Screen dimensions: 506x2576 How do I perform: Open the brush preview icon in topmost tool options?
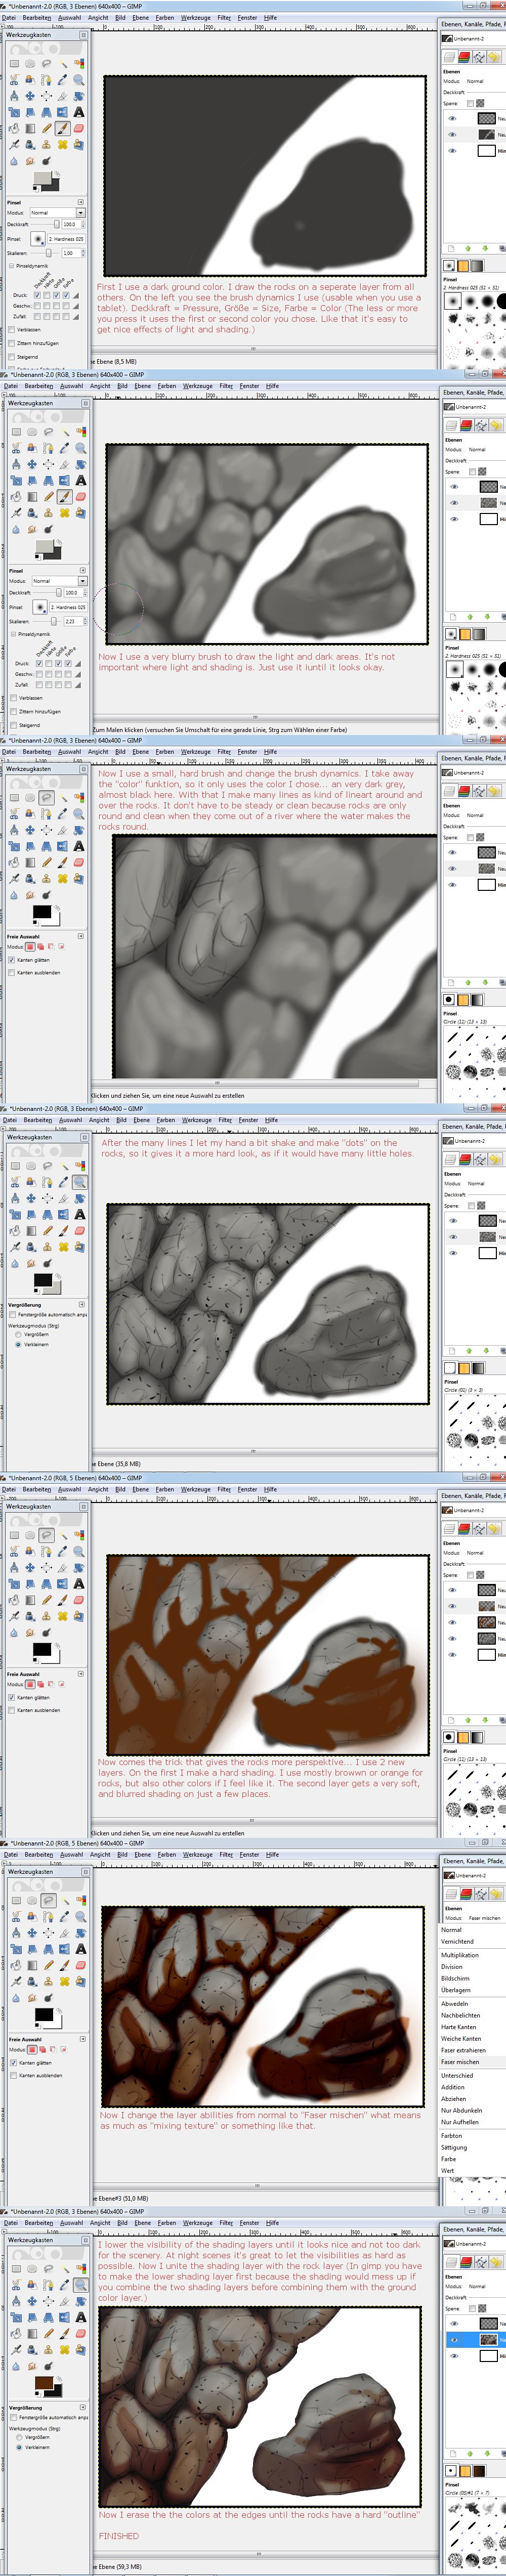point(37,239)
